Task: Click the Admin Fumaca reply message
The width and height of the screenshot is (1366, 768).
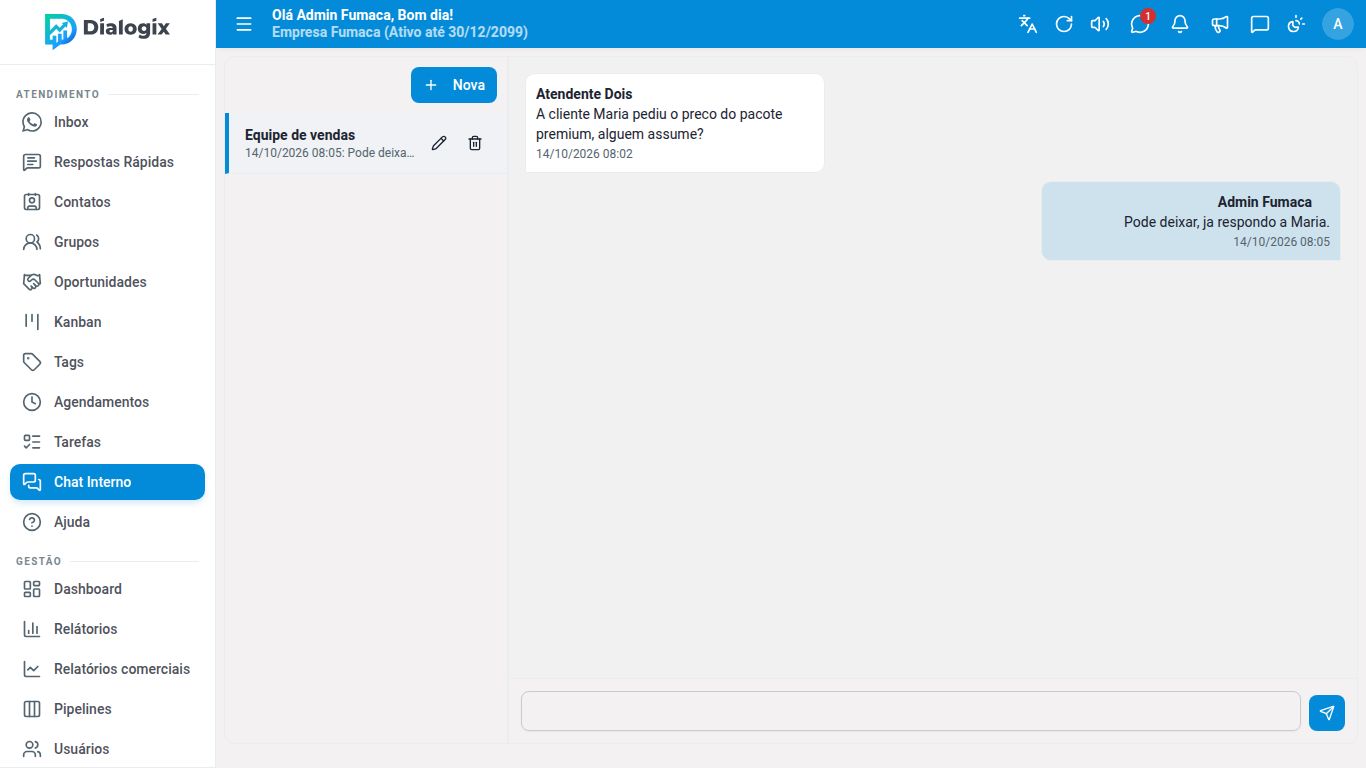Action: 1191,221
